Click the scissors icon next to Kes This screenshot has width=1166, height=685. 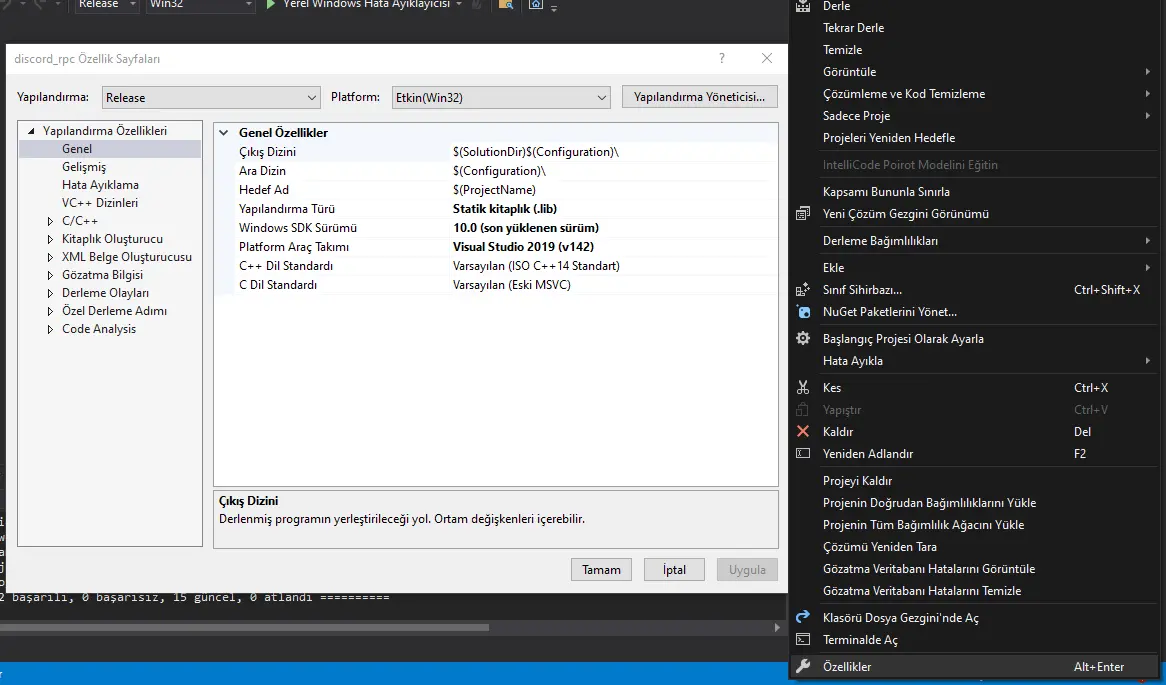tap(803, 388)
